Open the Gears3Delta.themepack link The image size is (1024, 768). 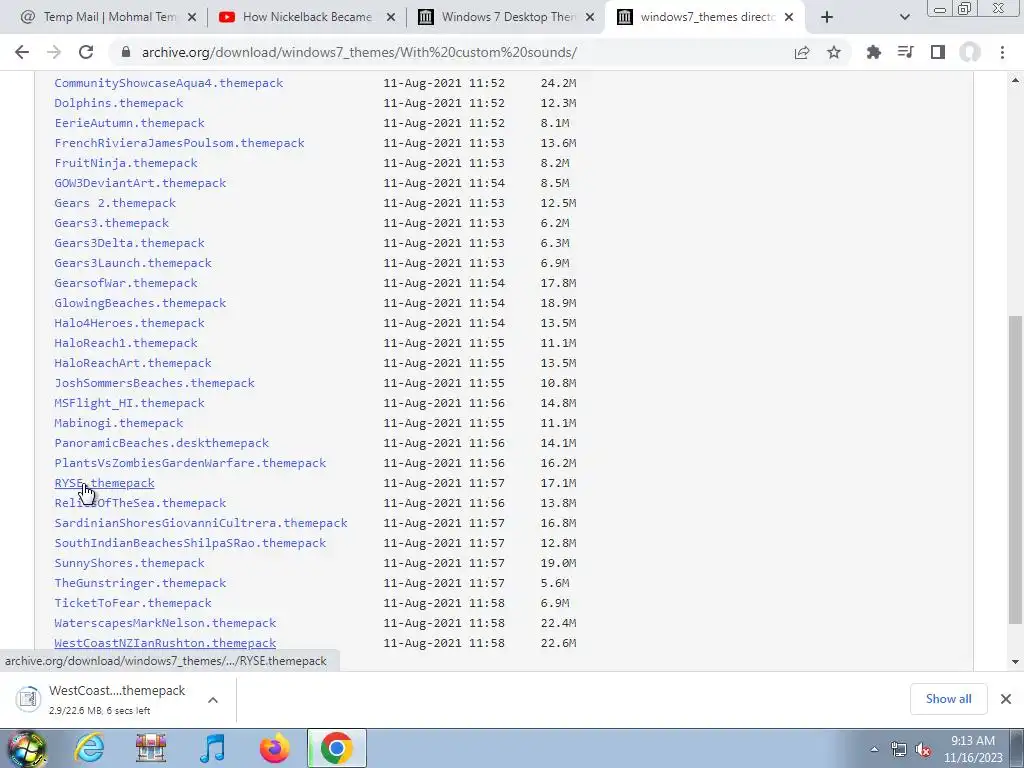pyautogui.click(x=129, y=243)
